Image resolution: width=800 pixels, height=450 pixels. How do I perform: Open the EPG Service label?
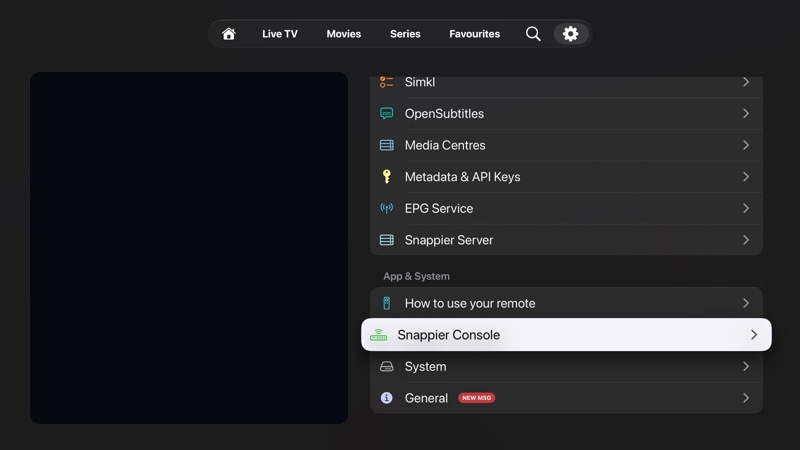click(x=439, y=208)
